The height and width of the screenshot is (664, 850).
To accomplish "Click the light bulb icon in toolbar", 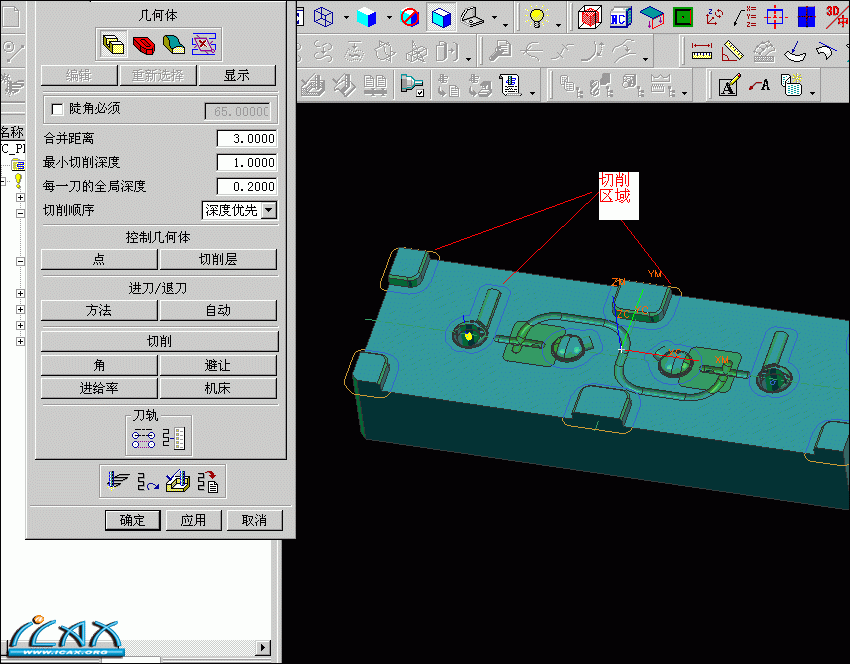I will 537,17.
